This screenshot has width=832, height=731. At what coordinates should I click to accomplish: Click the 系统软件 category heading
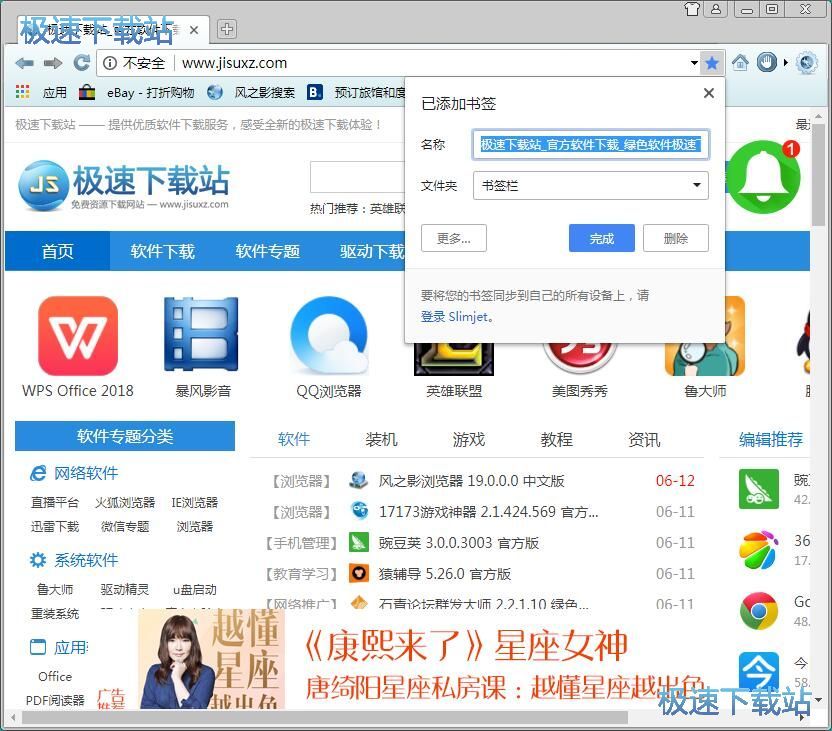86,560
